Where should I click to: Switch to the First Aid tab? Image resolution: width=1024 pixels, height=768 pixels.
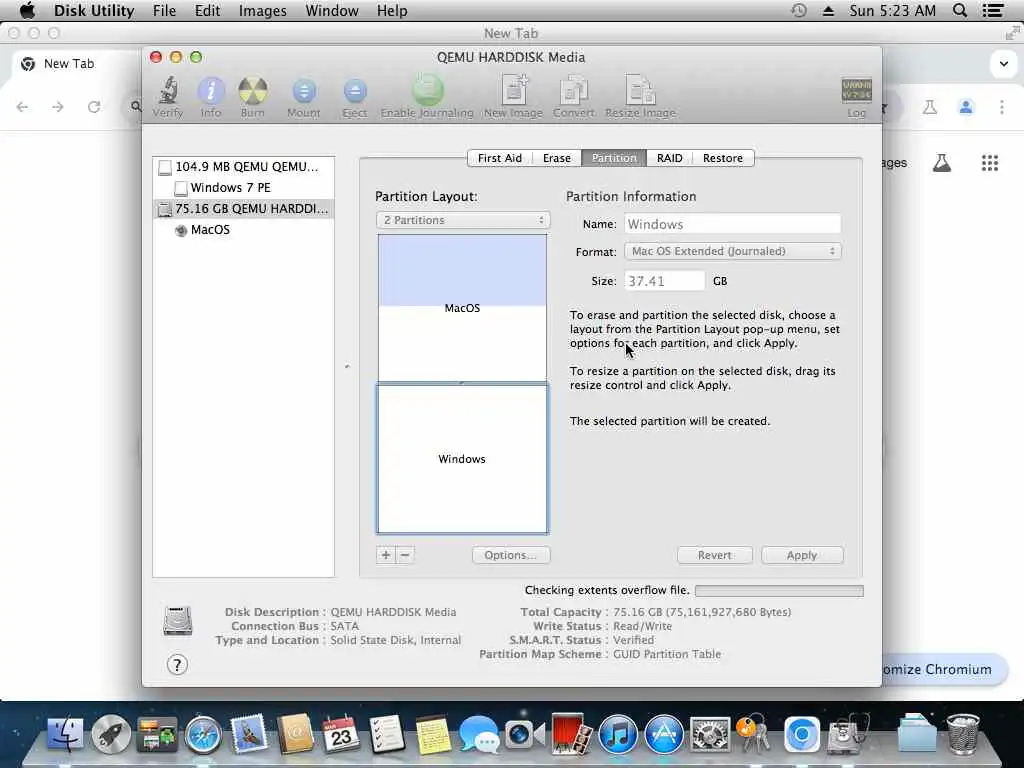tap(500, 158)
